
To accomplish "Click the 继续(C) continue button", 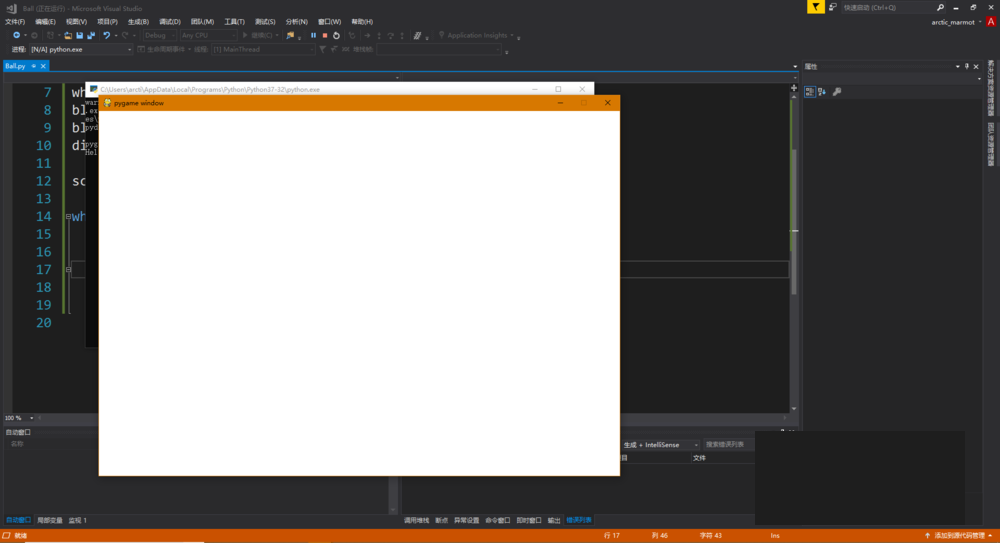I will [260, 36].
